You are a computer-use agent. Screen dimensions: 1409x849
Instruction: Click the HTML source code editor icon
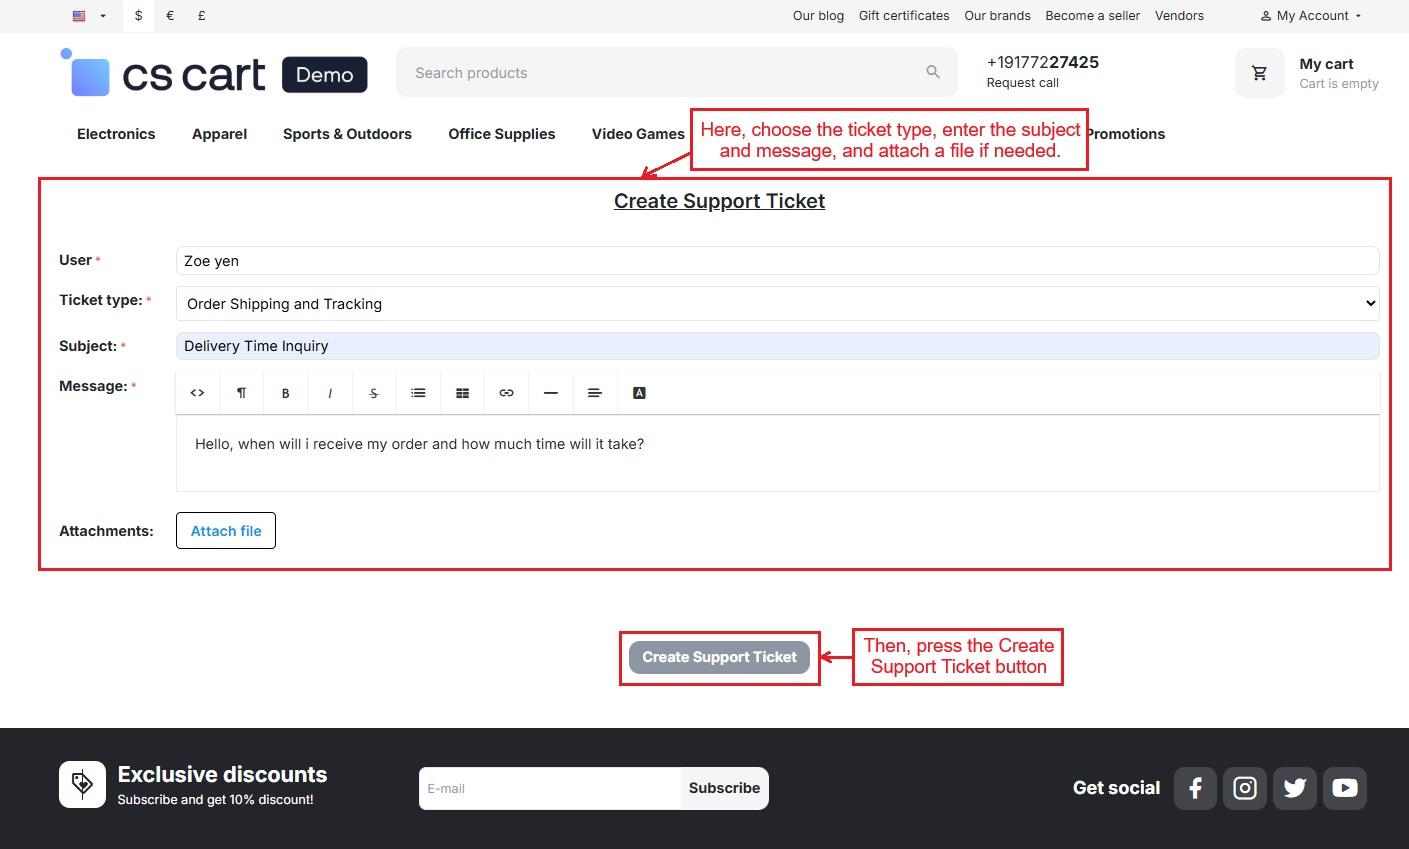[x=197, y=393]
